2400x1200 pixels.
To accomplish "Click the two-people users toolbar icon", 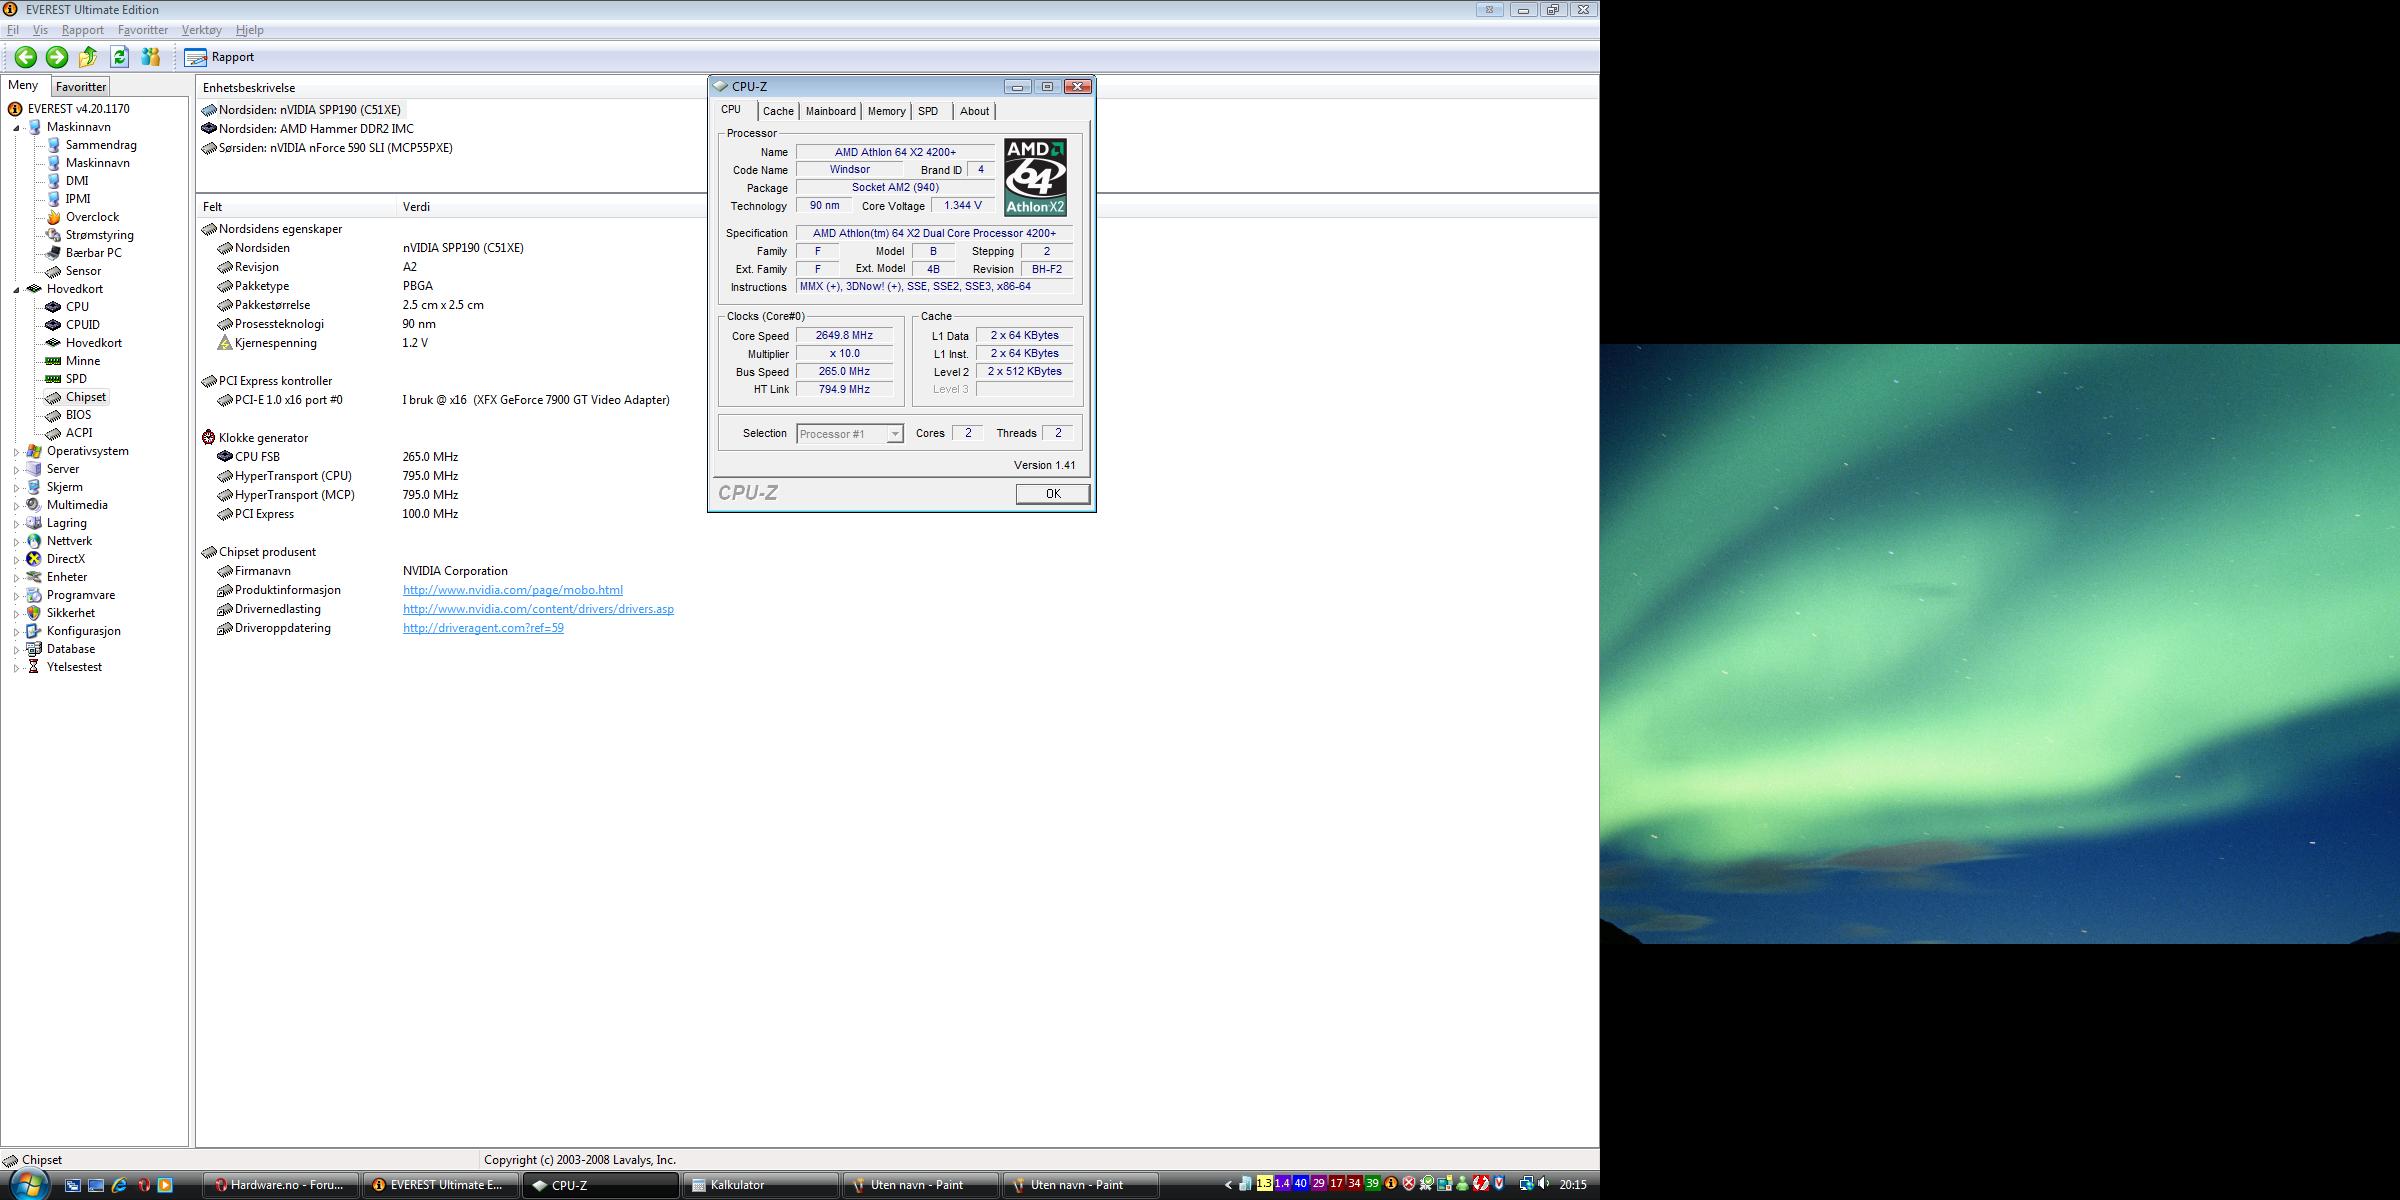I will (151, 57).
